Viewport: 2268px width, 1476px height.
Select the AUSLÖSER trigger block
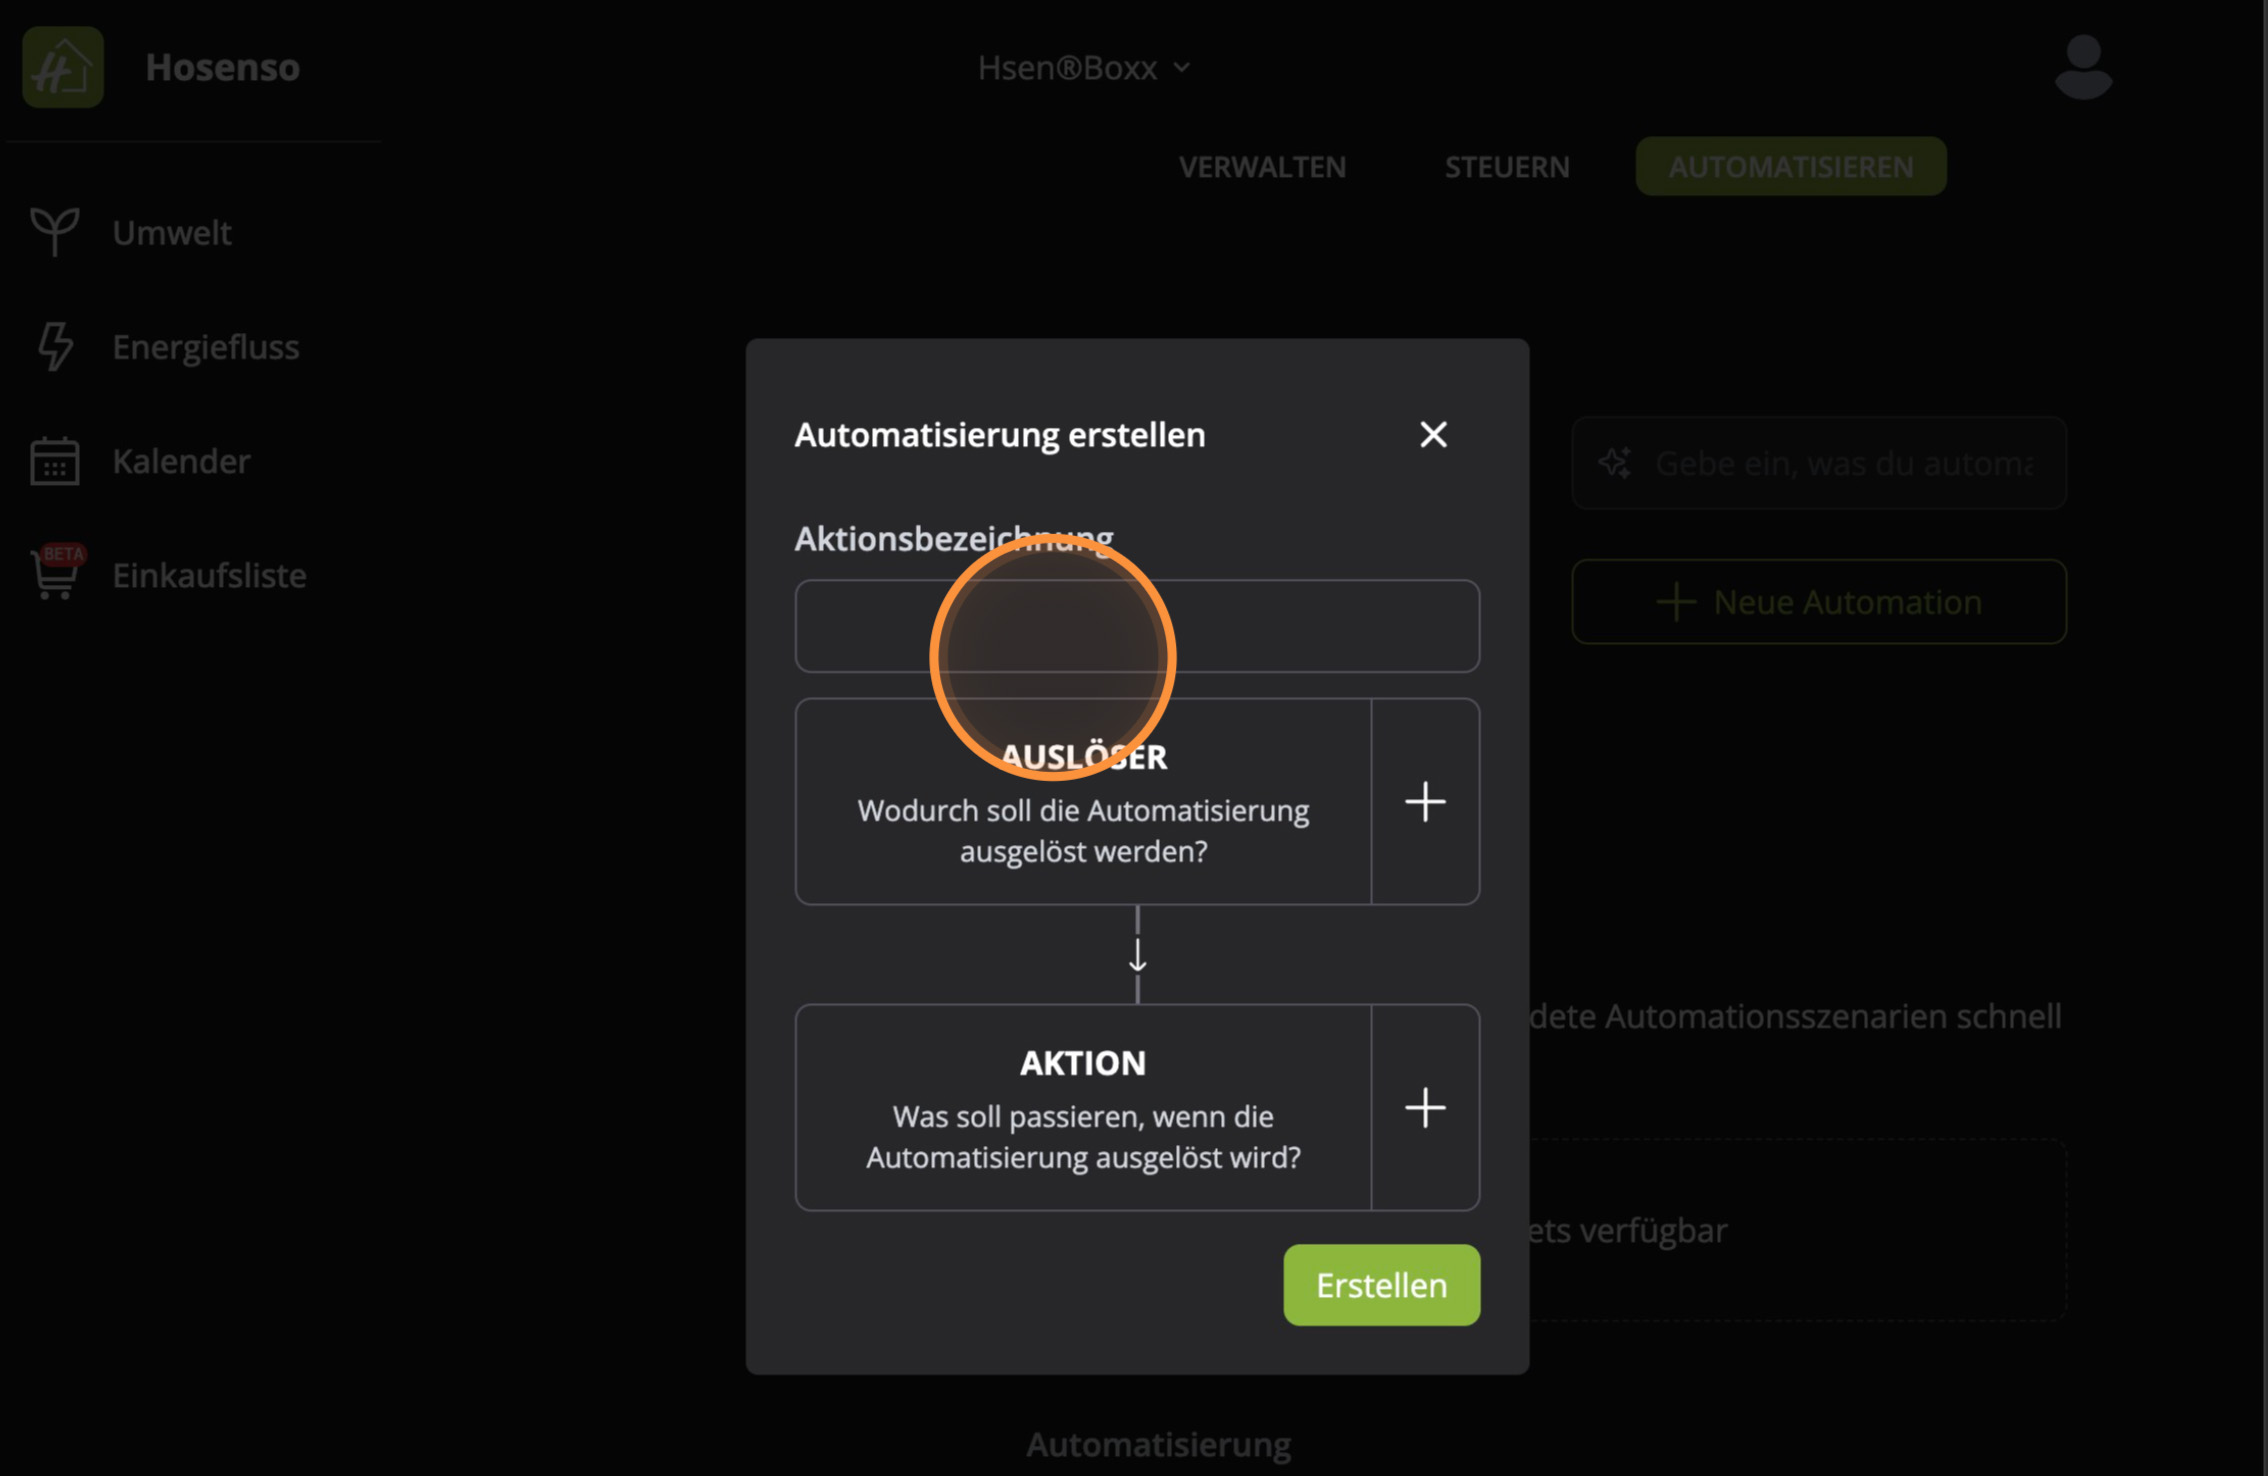1083,802
